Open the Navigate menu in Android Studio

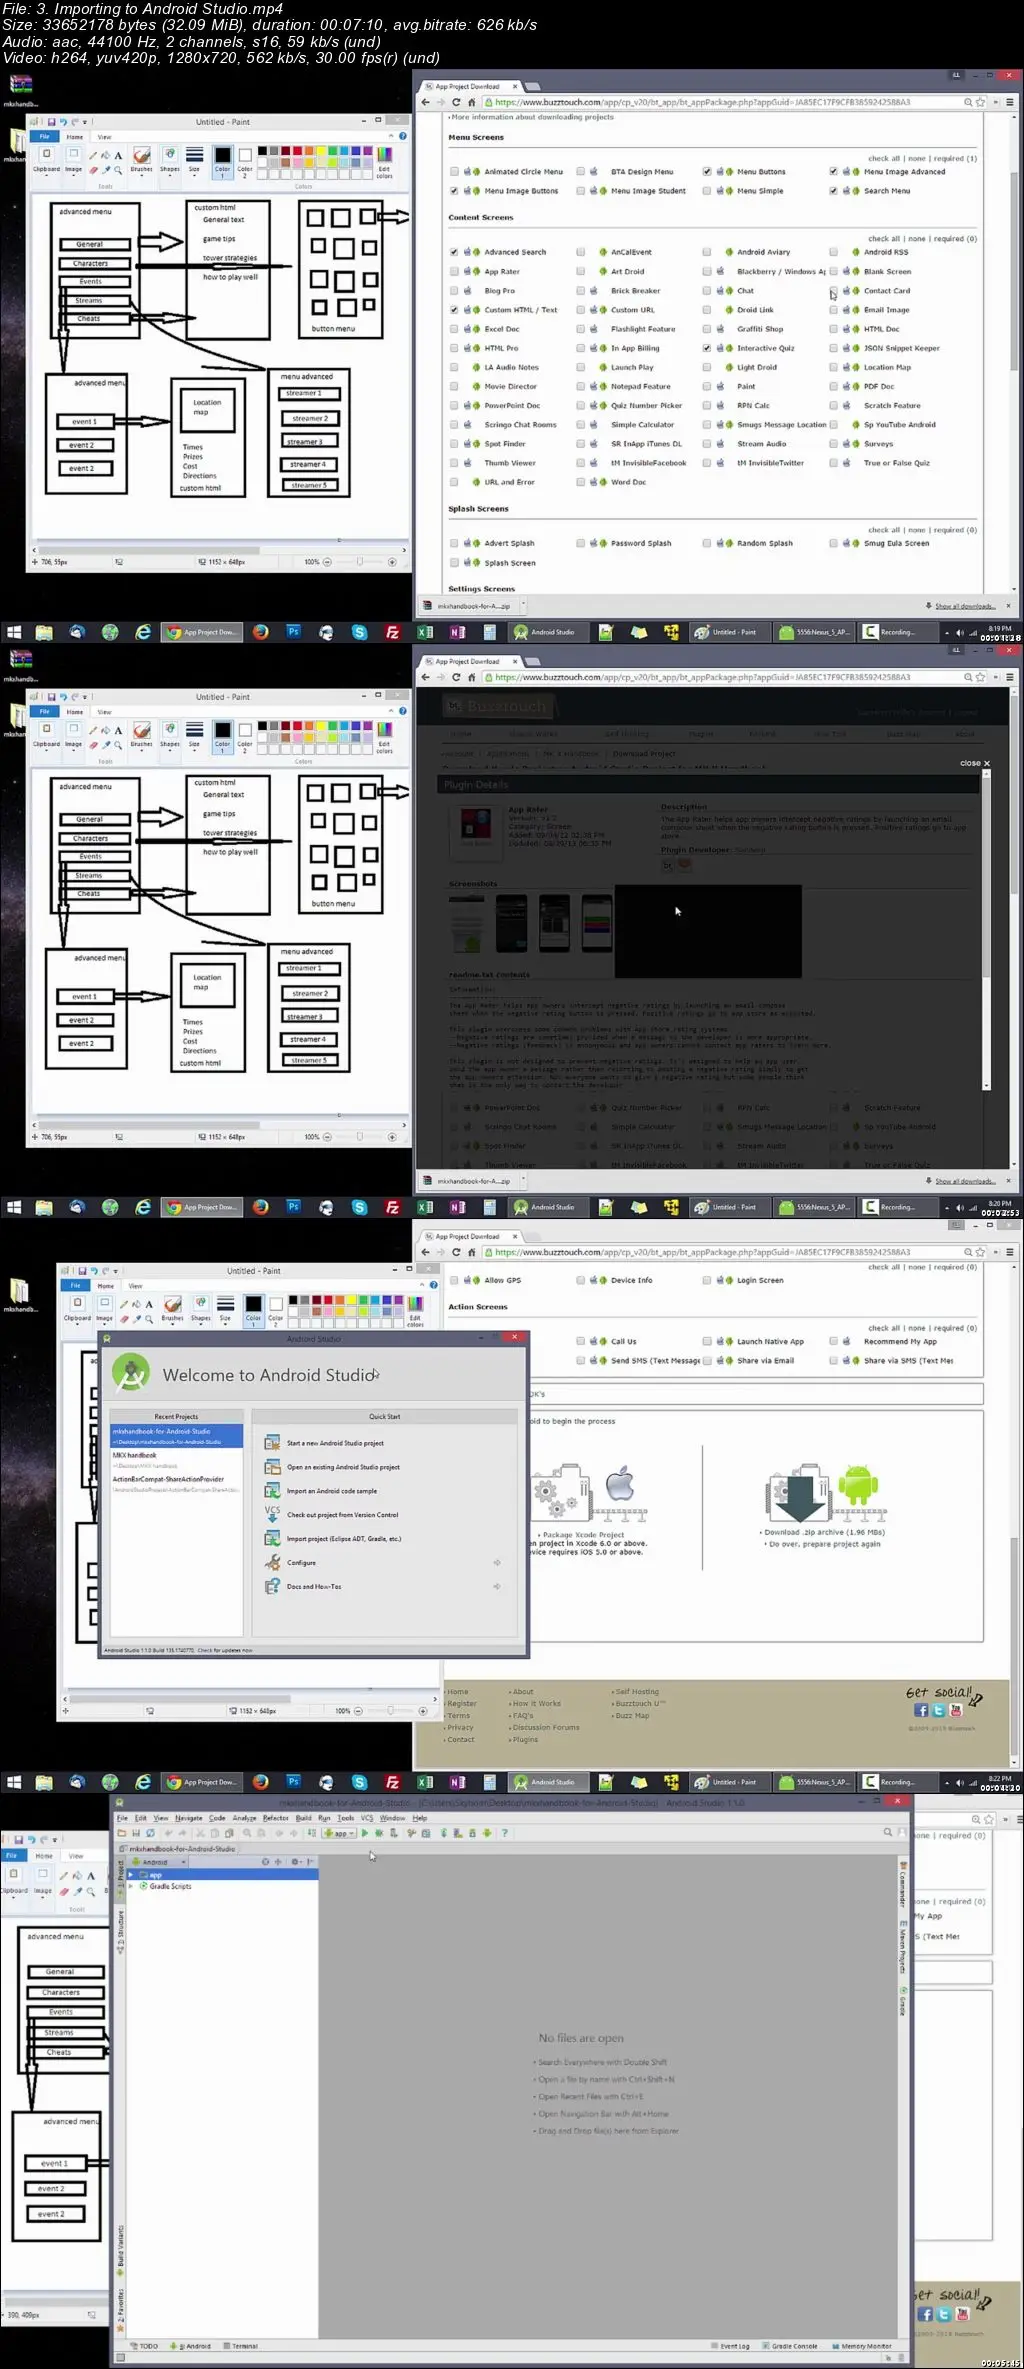tap(189, 1818)
